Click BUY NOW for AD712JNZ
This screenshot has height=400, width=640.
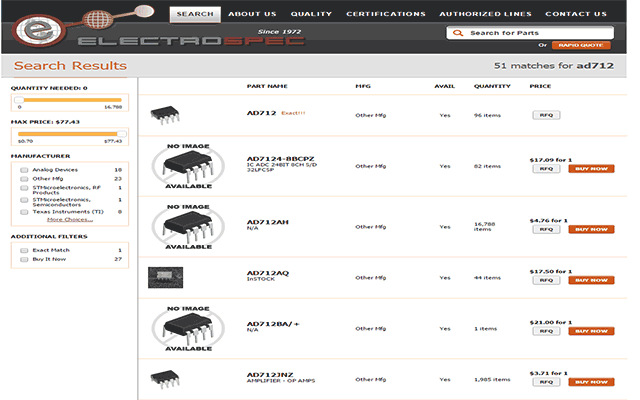coord(591,382)
